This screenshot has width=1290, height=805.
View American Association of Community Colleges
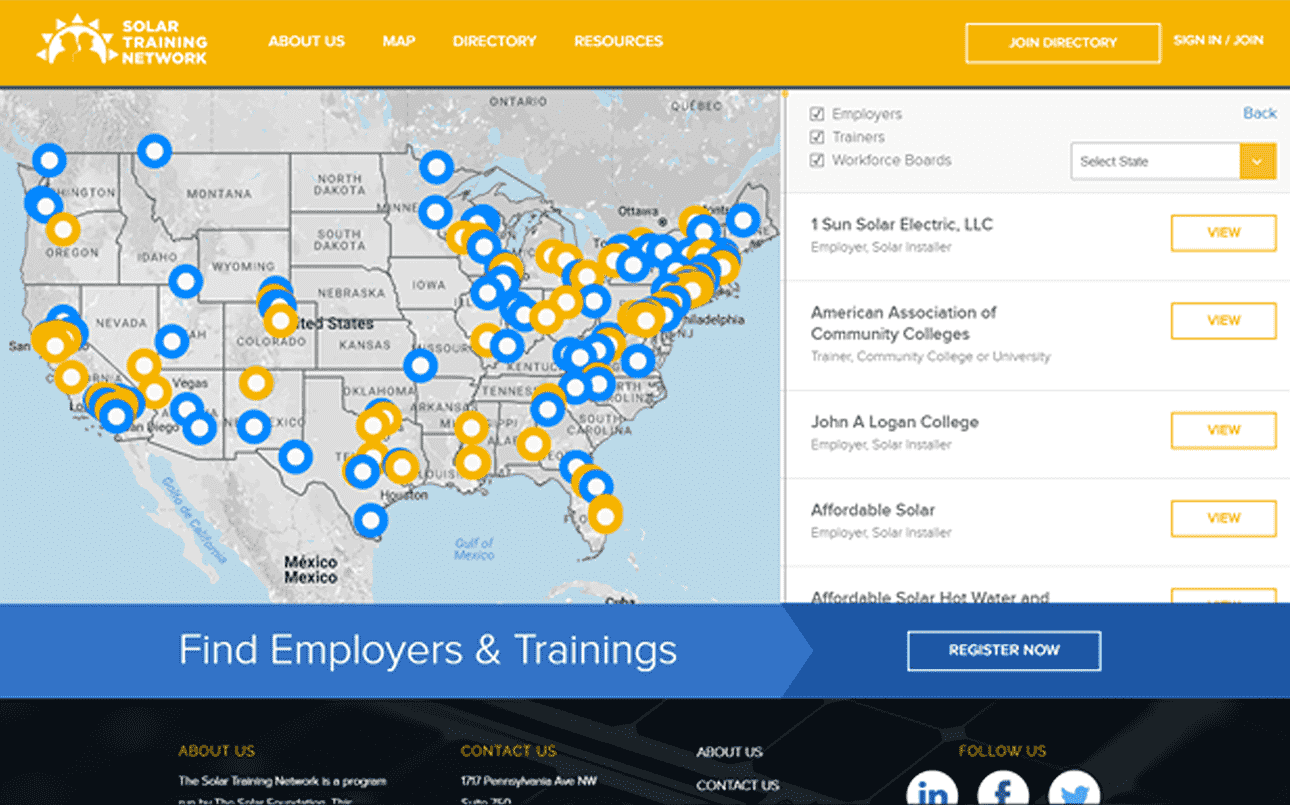[x=1223, y=321]
